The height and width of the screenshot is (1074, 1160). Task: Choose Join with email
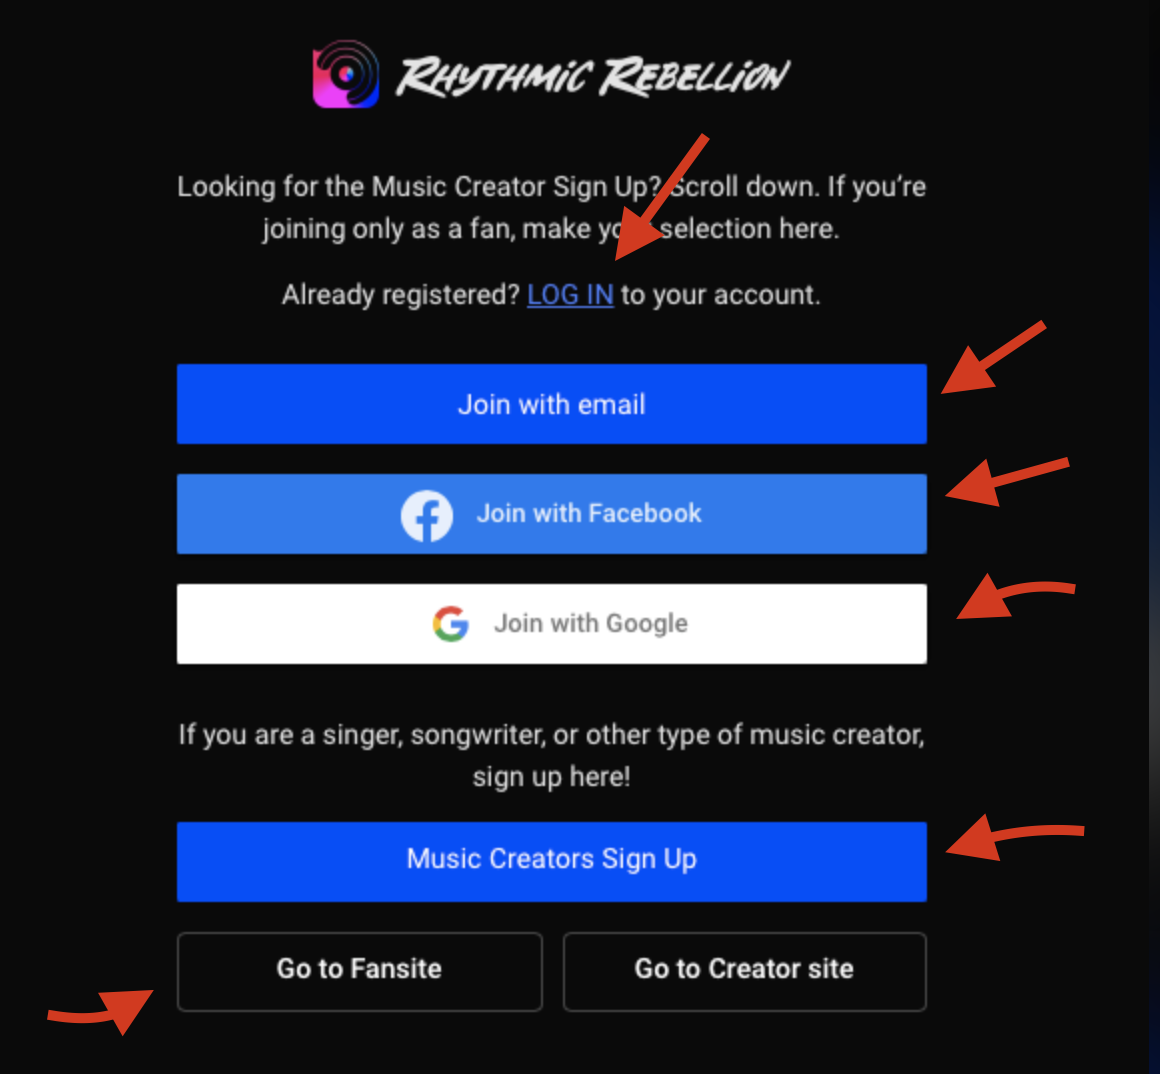click(552, 404)
